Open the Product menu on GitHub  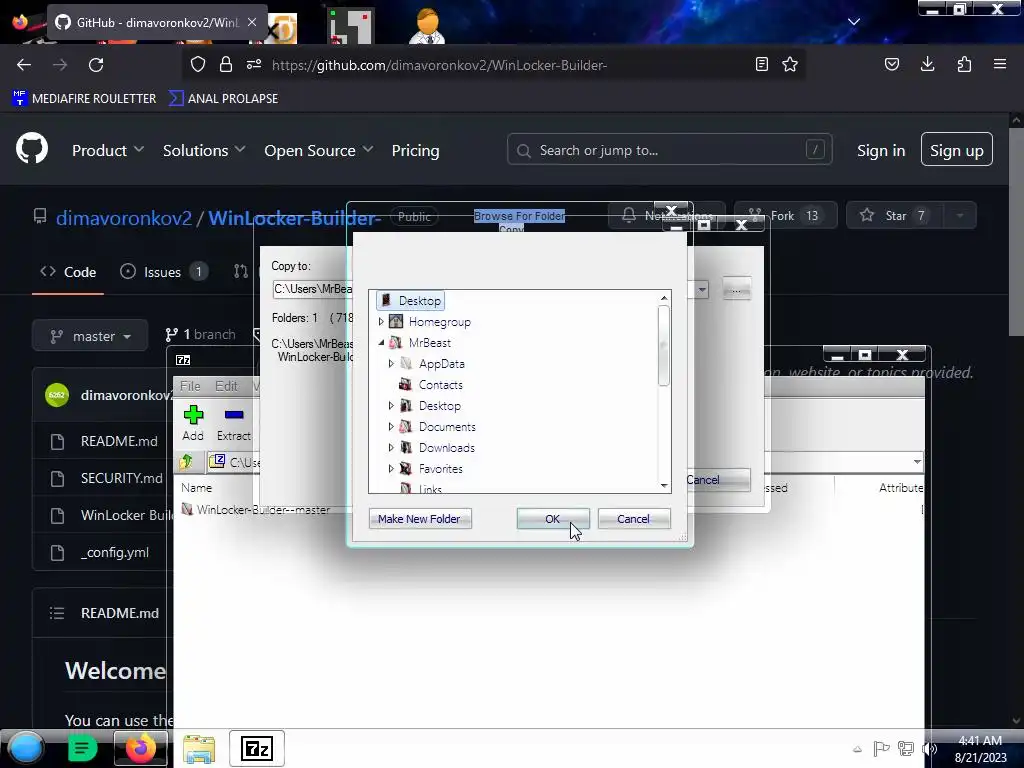[x=108, y=150]
